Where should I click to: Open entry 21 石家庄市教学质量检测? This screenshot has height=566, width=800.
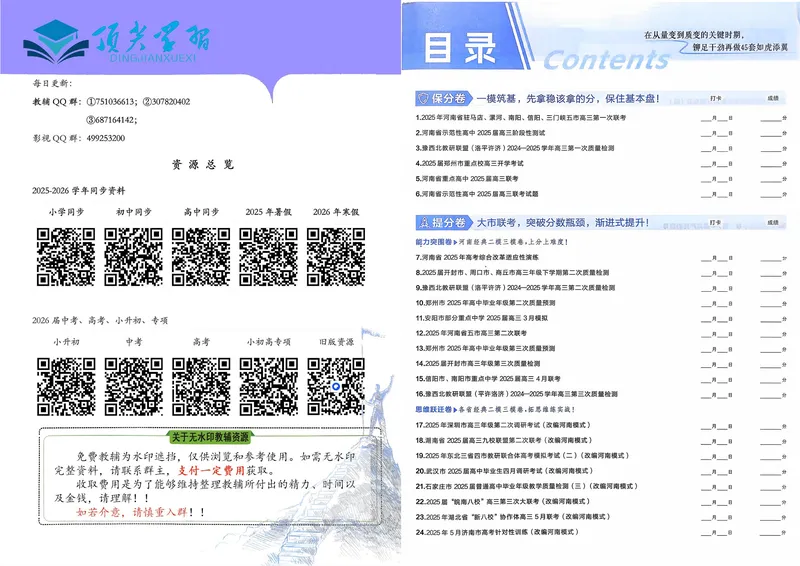click(527, 486)
